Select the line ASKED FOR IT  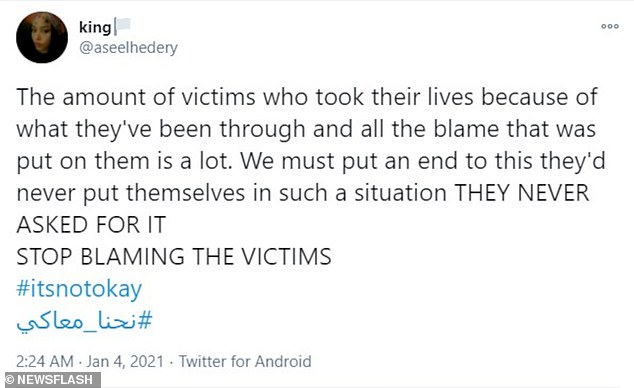click(91, 225)
